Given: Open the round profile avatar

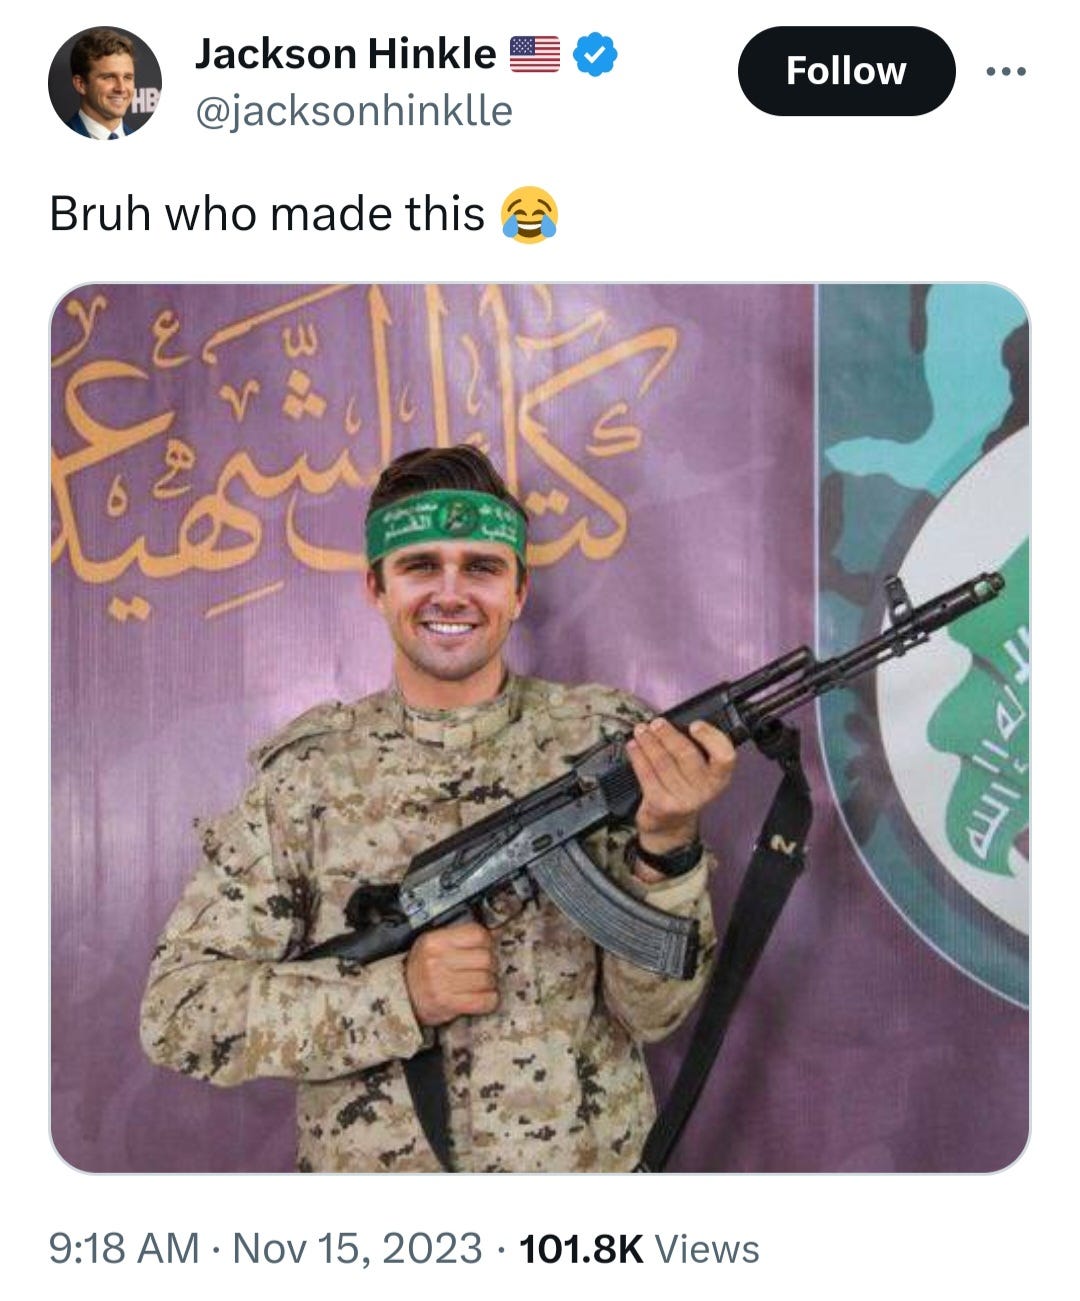Looking at the screenshot, I should [x=105, y=82].
